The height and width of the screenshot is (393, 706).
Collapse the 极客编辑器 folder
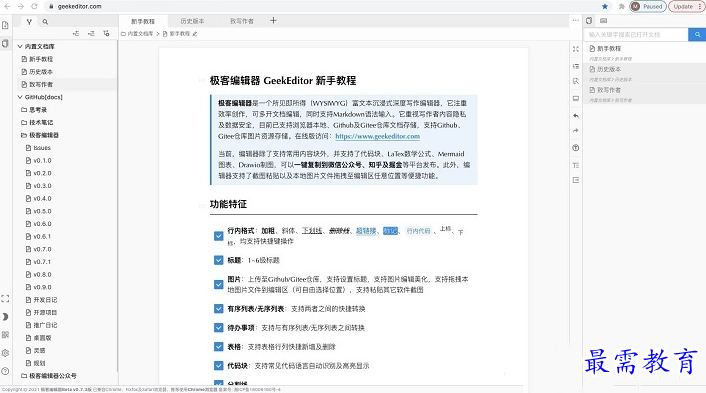point(40,135)
